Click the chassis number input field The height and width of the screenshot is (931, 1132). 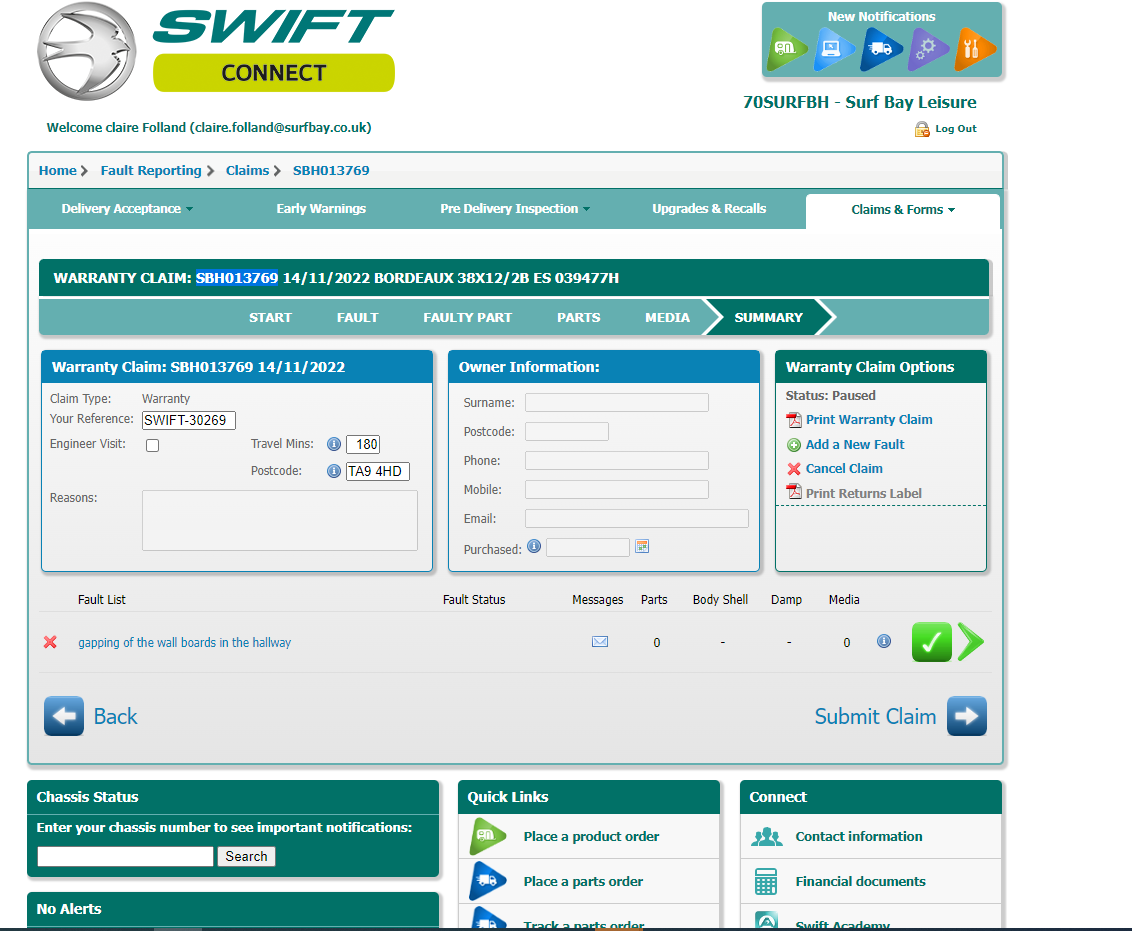tap(126, 857)
